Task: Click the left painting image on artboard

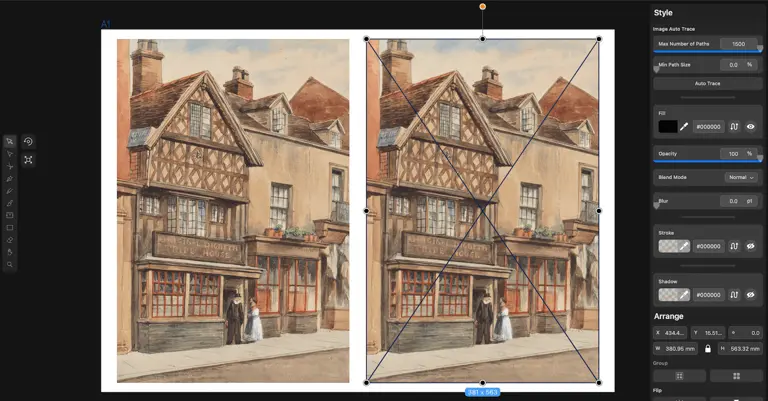Action: 233,211
